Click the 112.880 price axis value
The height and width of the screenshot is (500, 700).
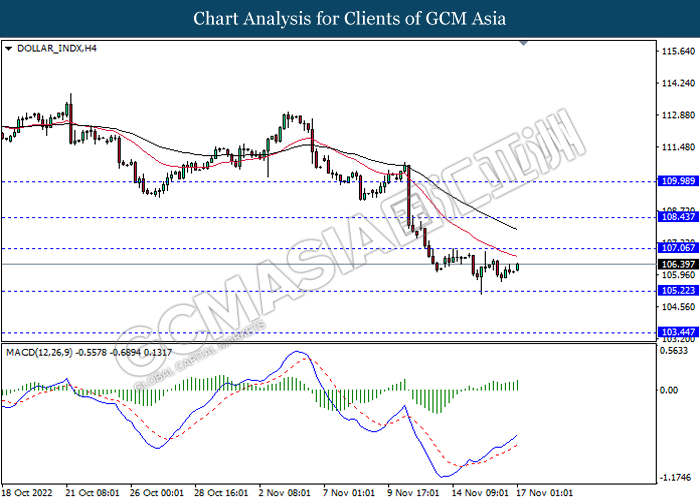coord(678,115)
